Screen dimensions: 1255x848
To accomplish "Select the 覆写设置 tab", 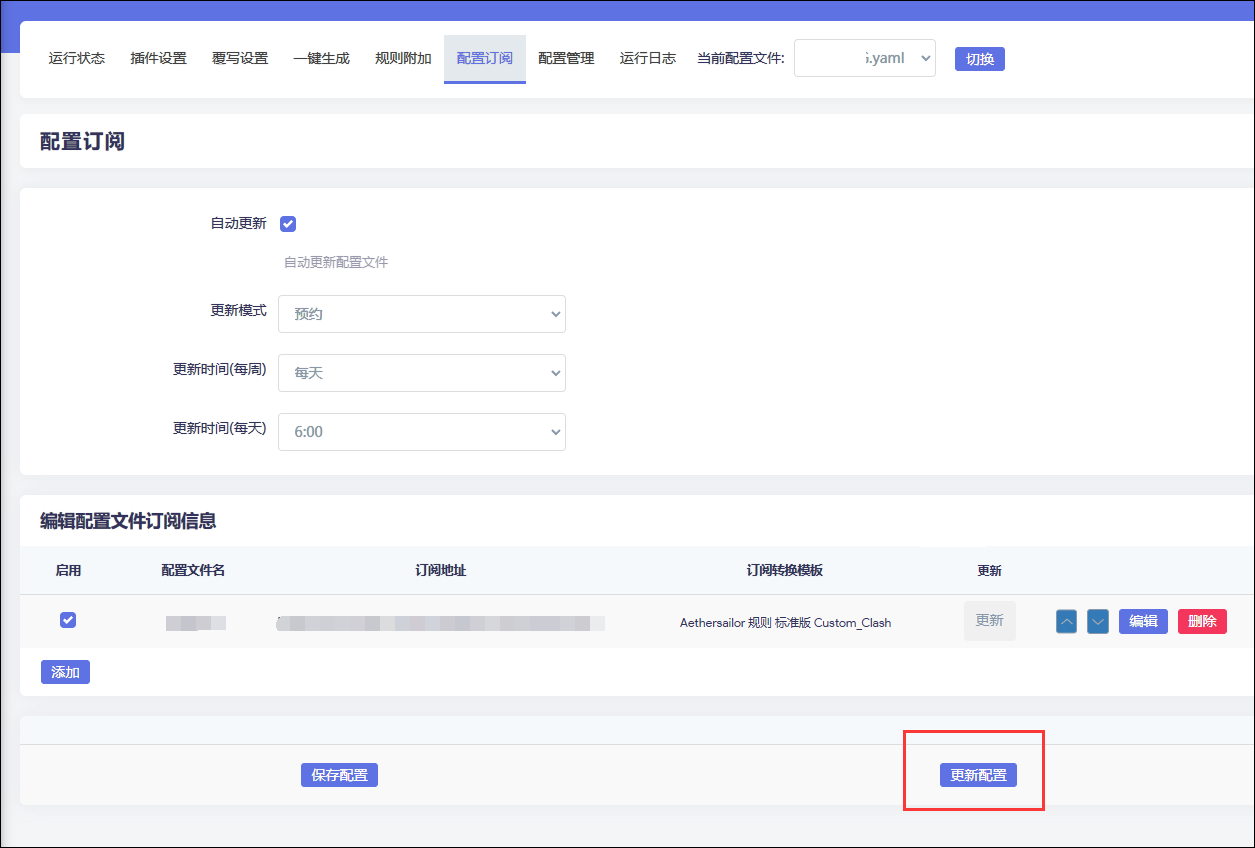I will click(x=239, y=58).
